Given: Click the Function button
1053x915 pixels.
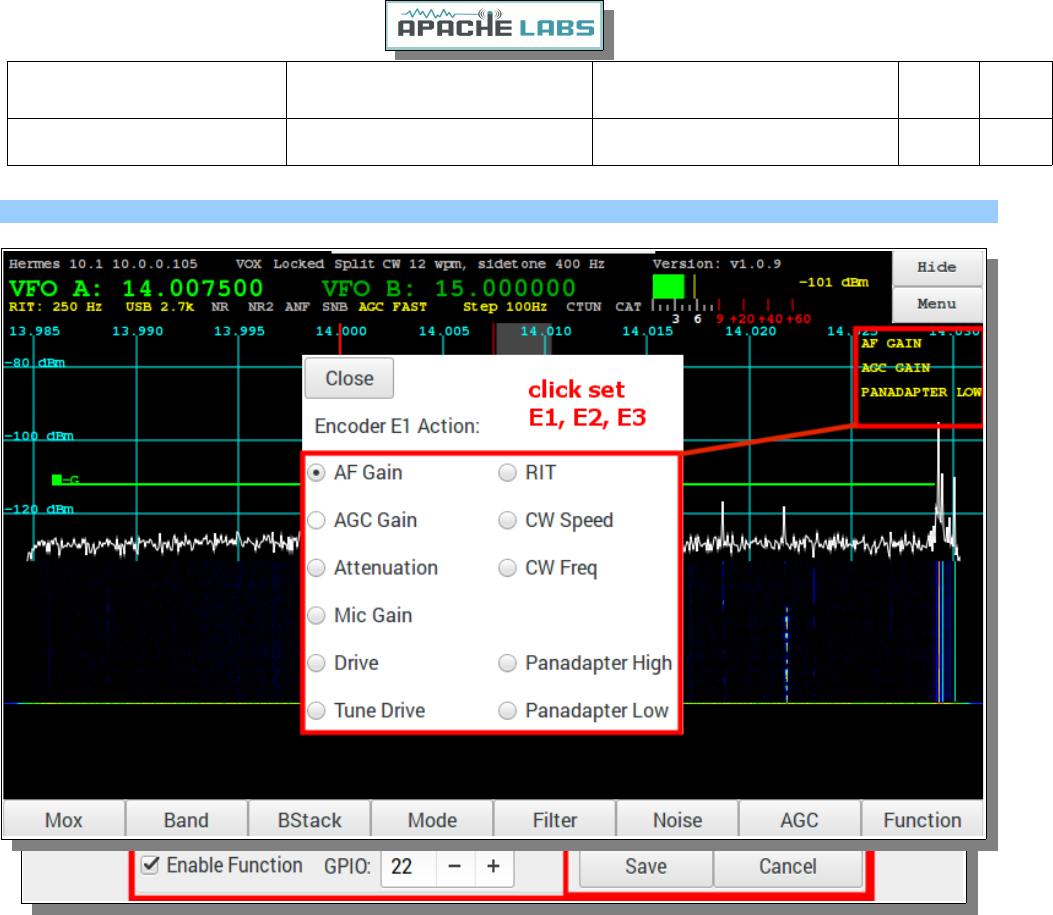Looking at the screenshot, I should [x=922, y=820].
